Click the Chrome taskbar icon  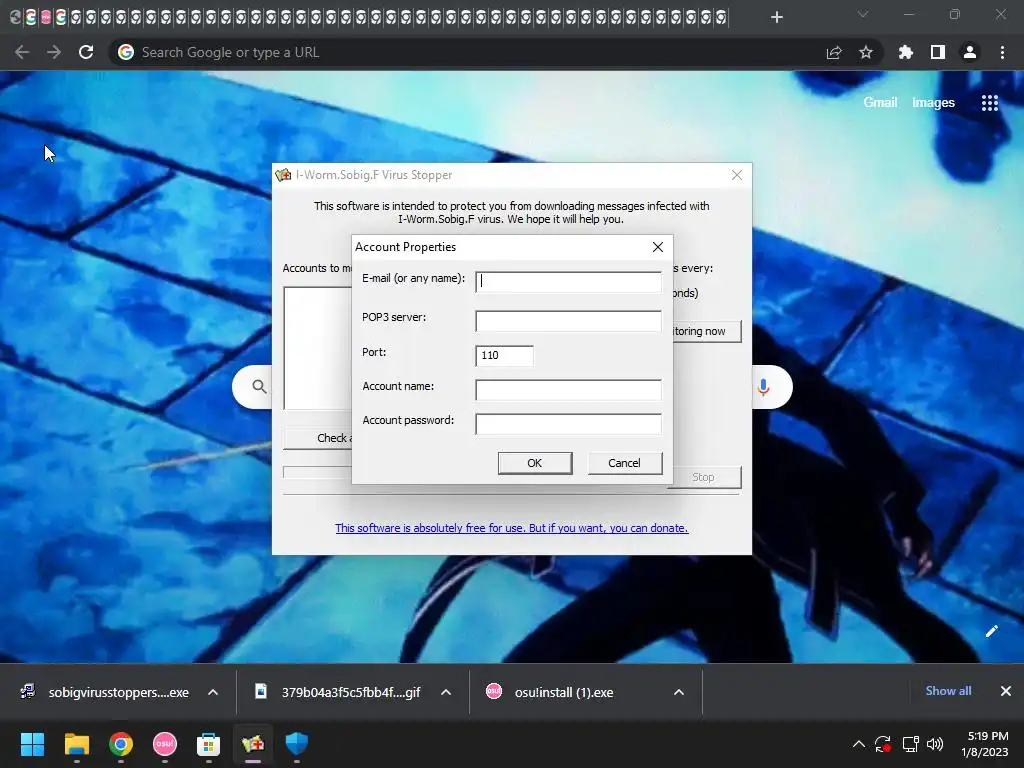121,744
